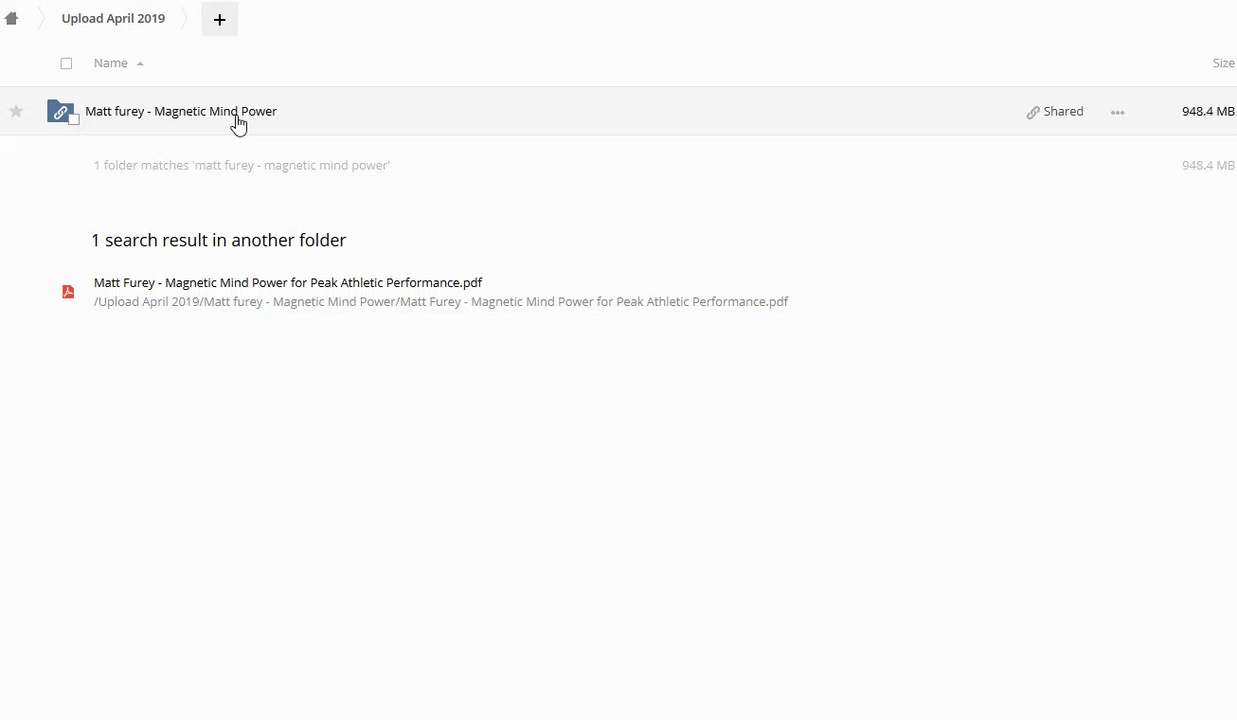Click the PDF's gray folder path text

click(440, 302)
